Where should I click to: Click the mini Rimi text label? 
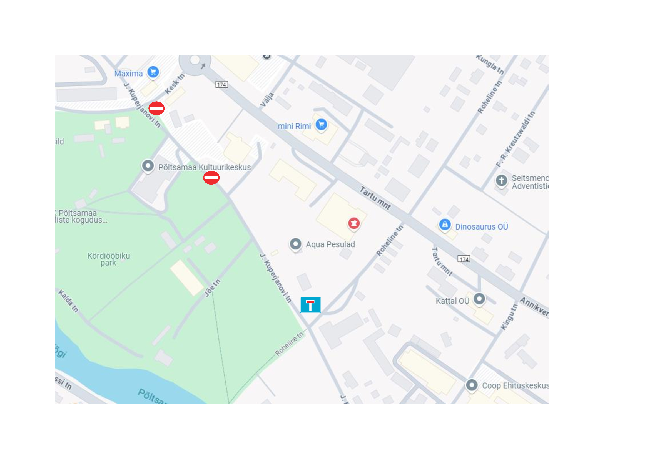(294, 126)
